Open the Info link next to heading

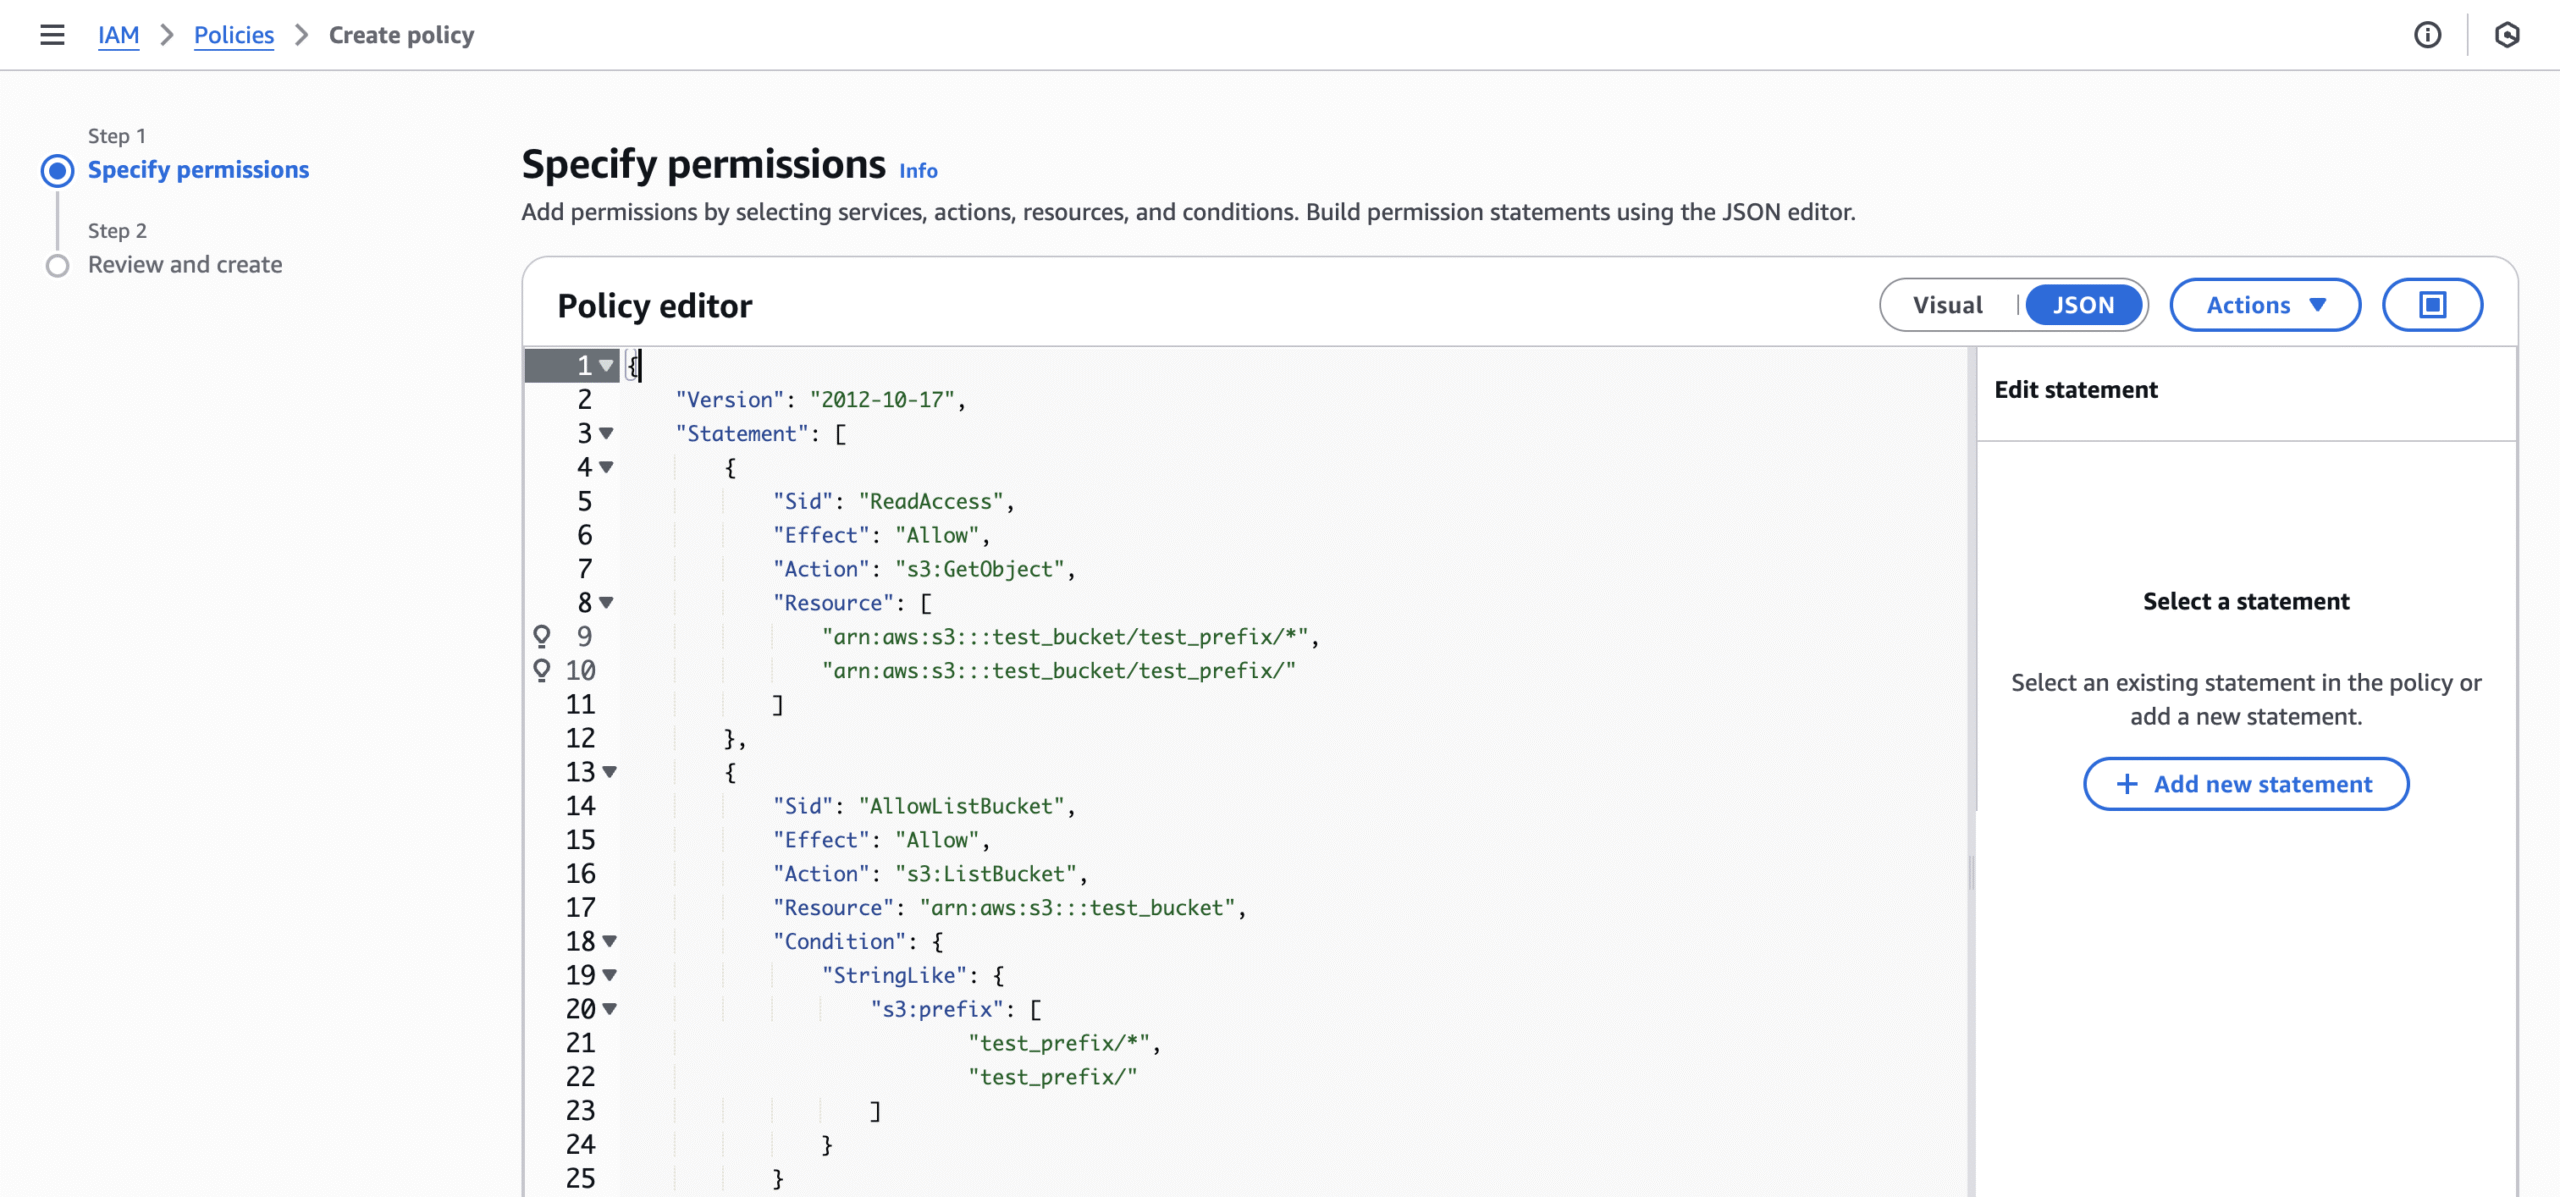(x=917, y=171)
